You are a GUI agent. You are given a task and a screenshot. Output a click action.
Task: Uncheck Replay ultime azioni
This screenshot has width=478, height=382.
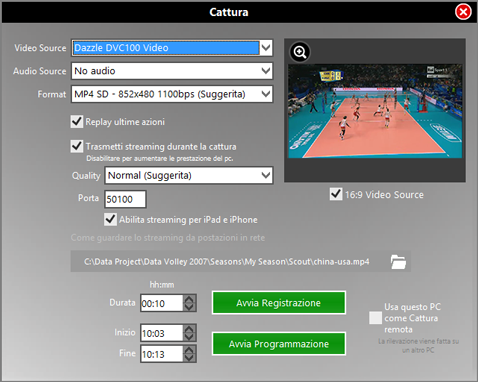click(77, 122)
